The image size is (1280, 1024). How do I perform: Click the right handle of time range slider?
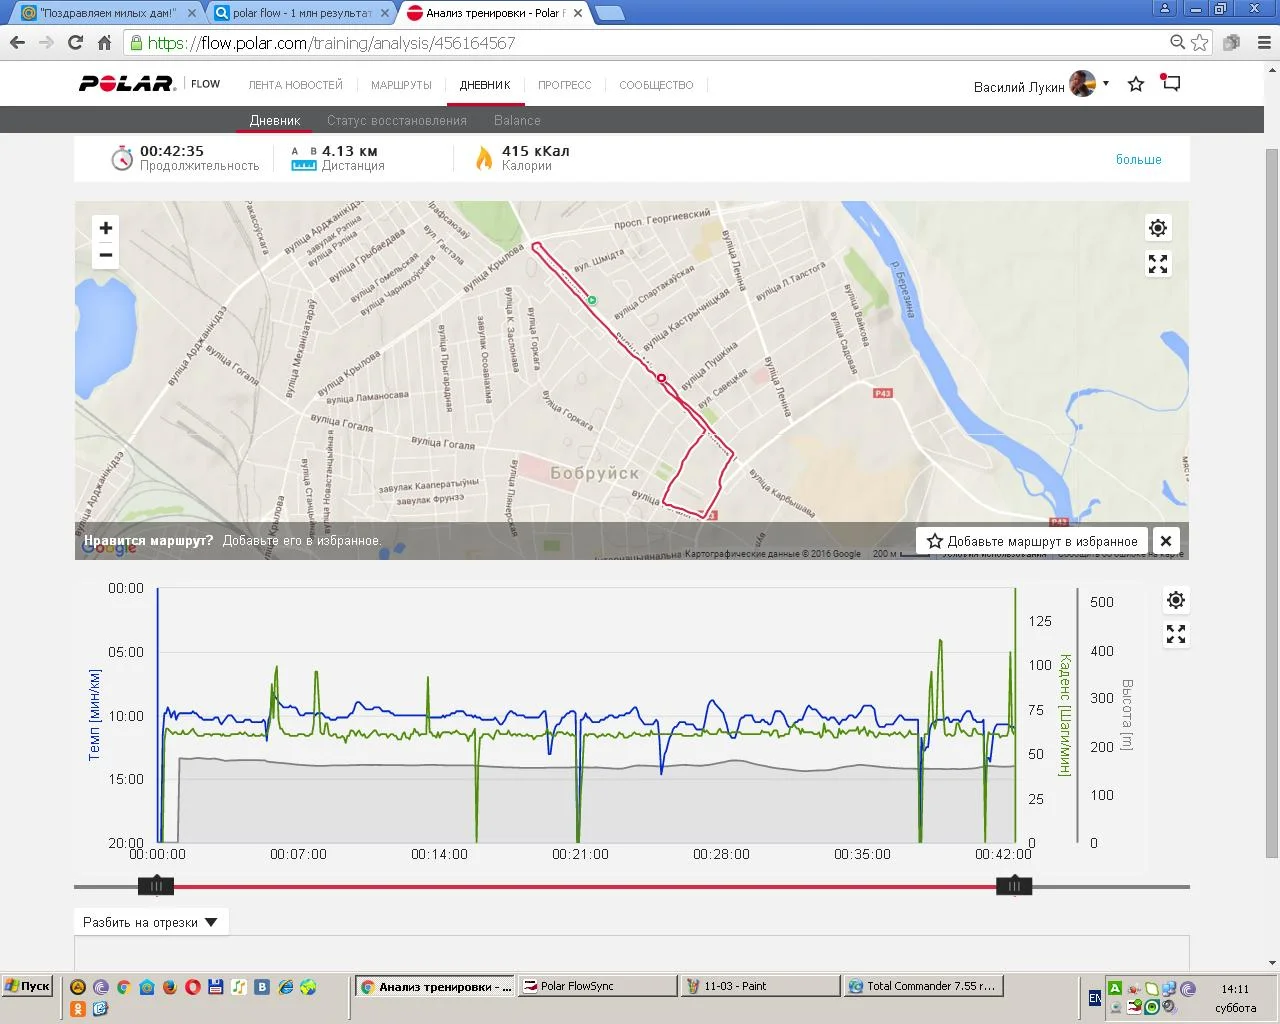(1014, 886)
